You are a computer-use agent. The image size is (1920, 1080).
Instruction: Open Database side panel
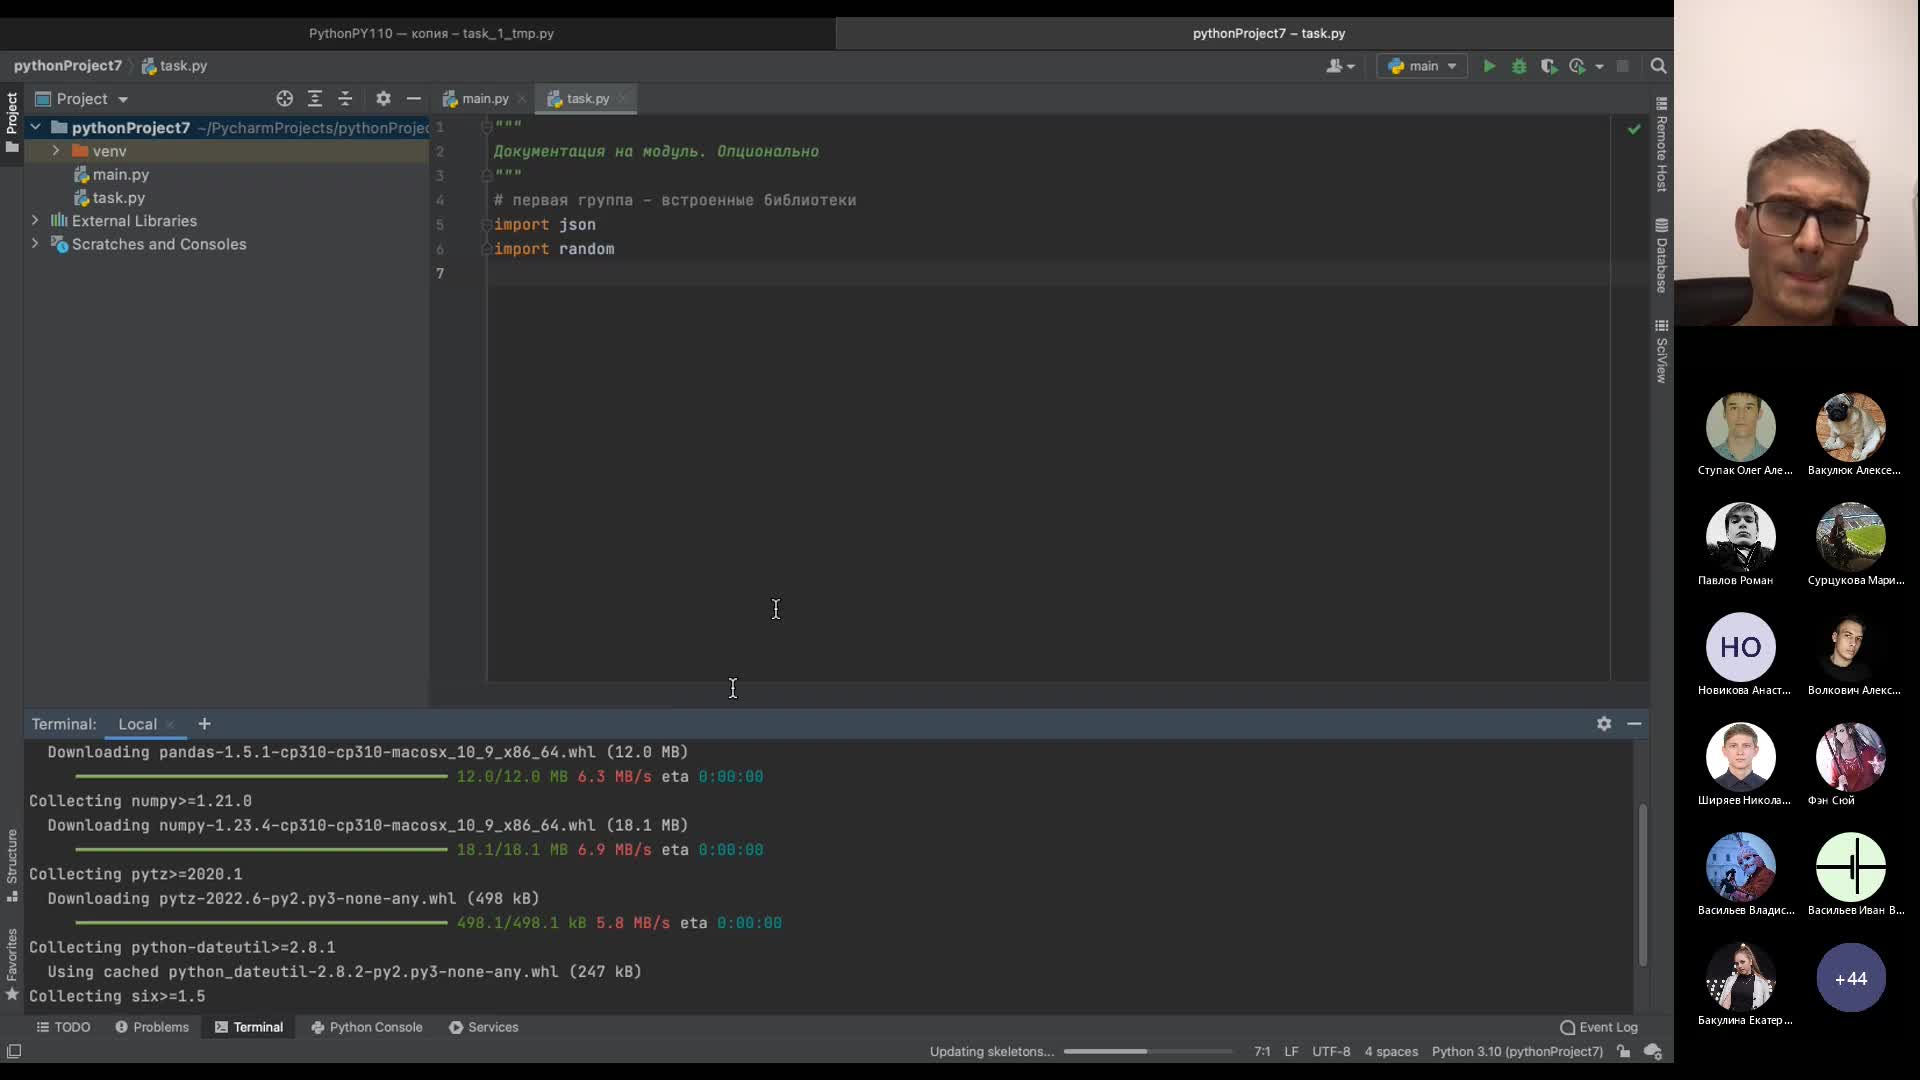coord(1661,256)
